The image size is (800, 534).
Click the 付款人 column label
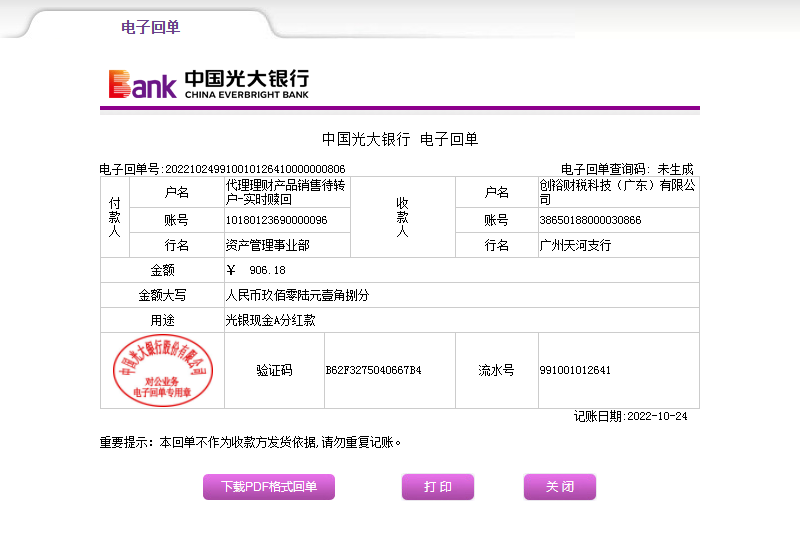pyautogui.click(x=115, y=217)
